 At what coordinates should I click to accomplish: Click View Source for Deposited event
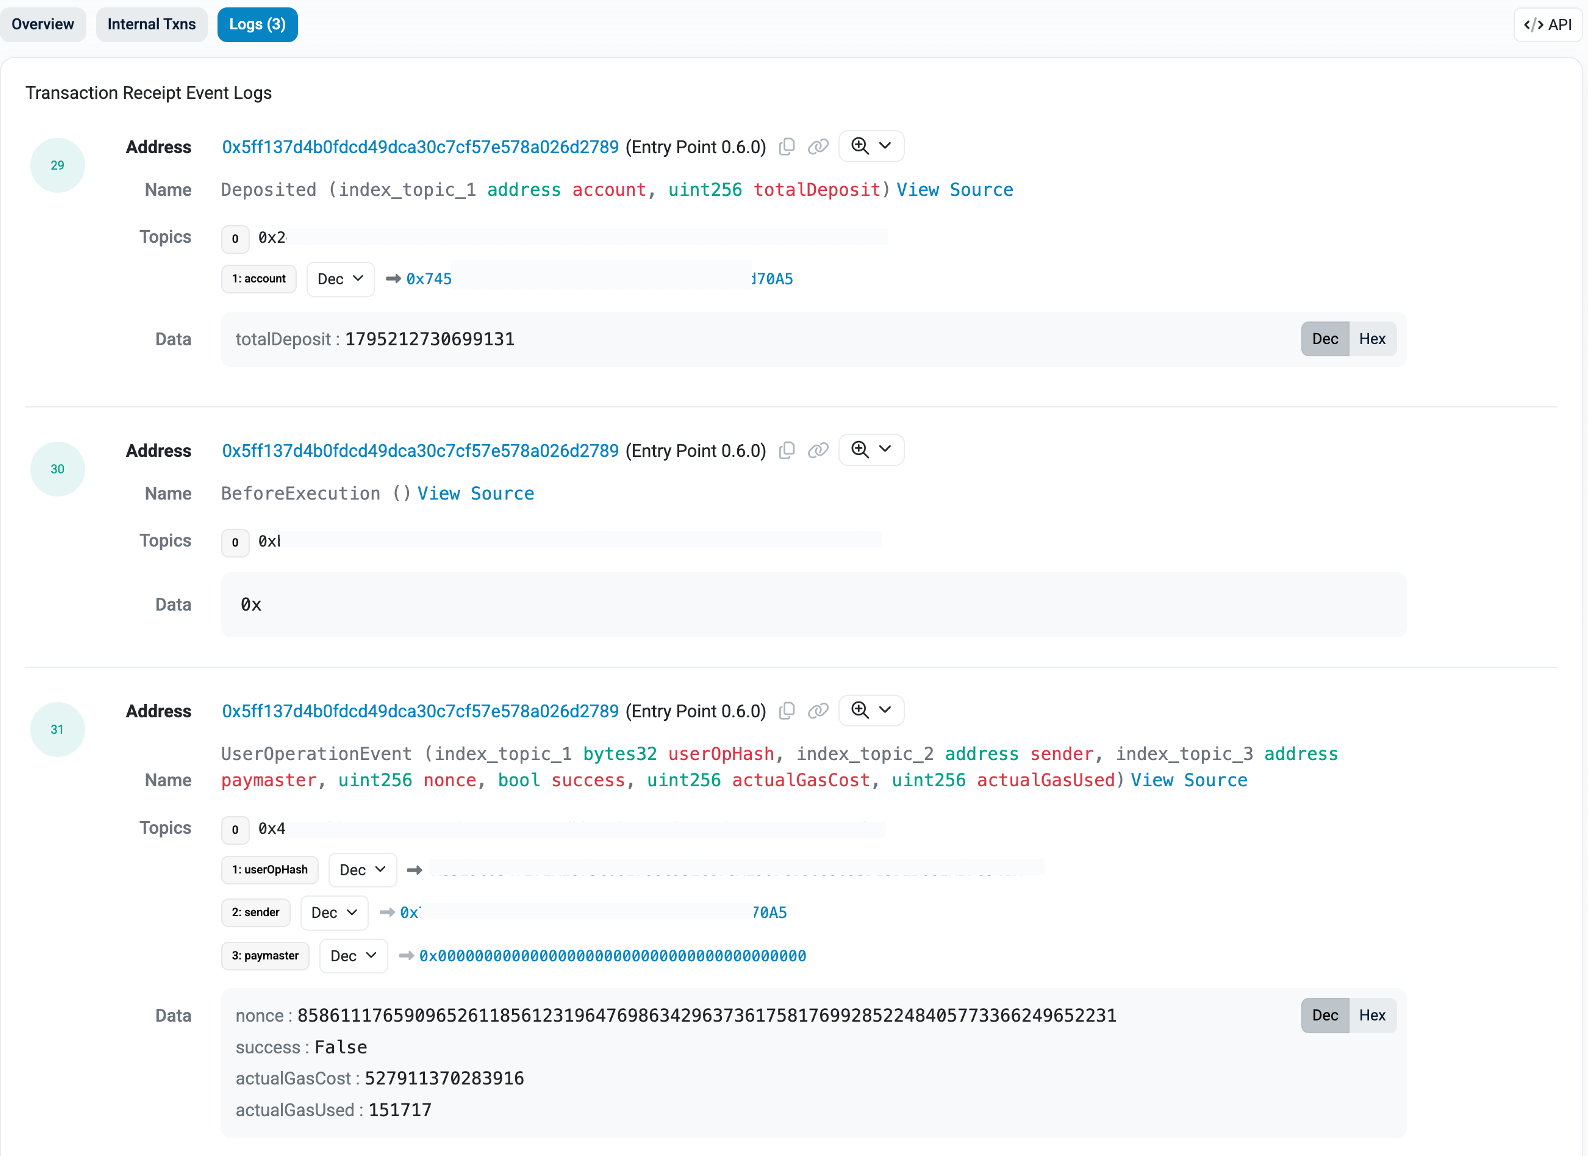coord(954,190)
